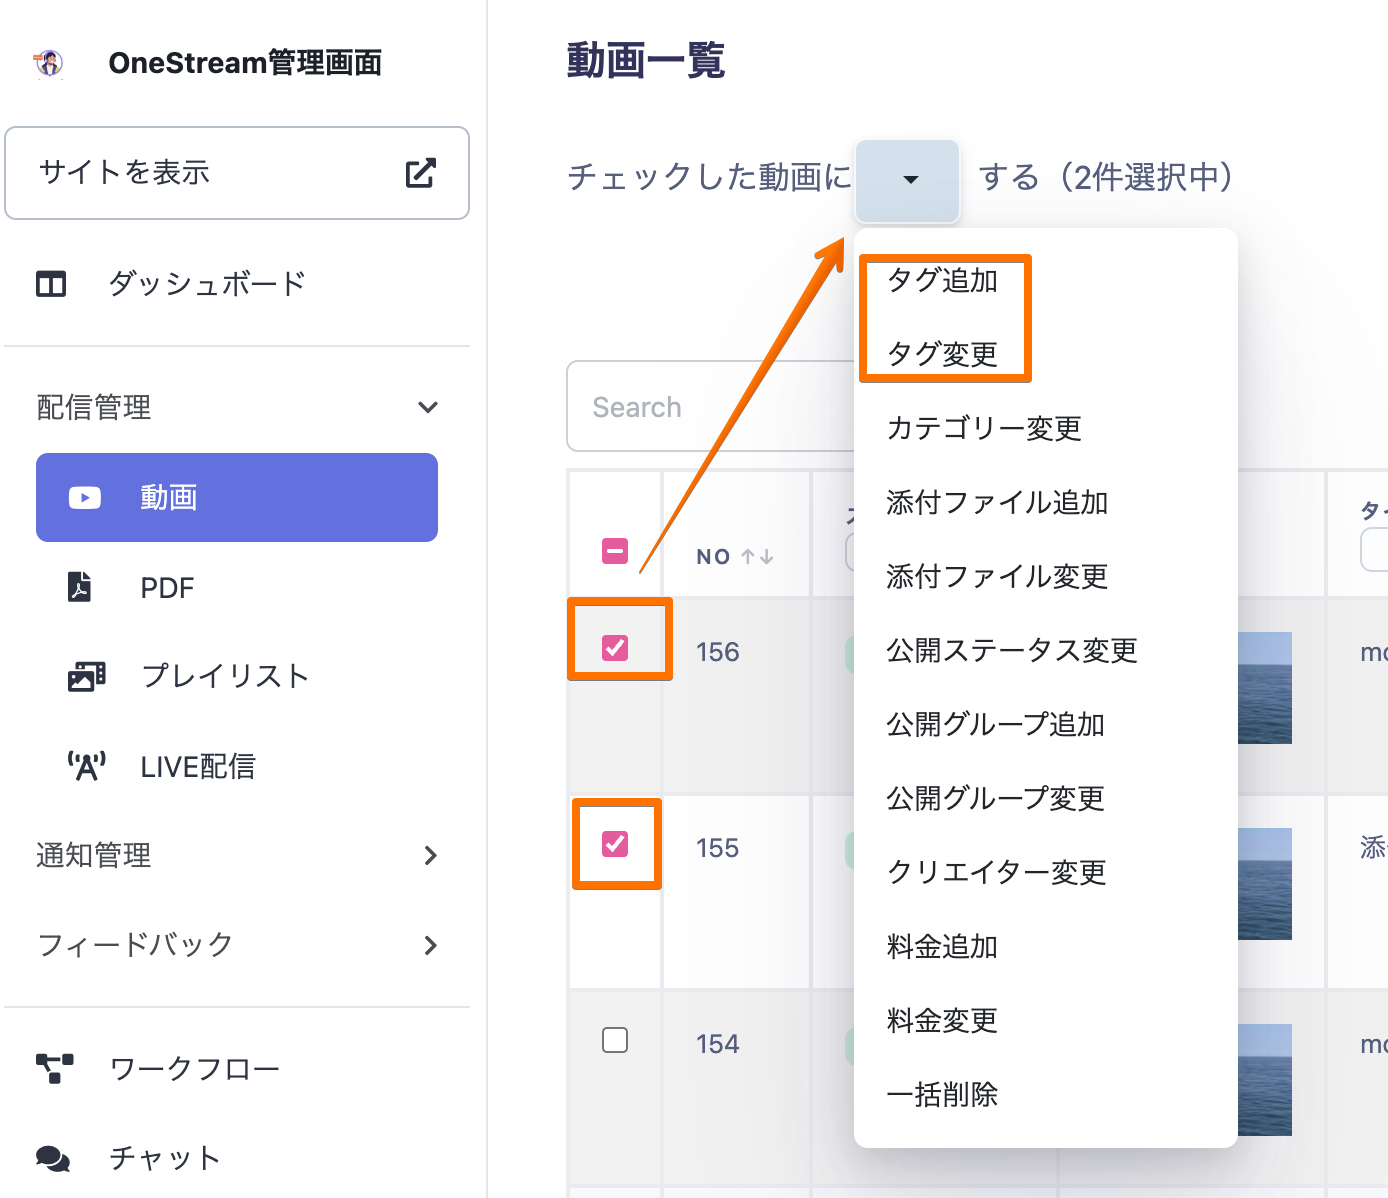Viewport: 1388px width, 1198px height.
Task: Click the PDF file icon in sidebar
Action: pos(80,587)
